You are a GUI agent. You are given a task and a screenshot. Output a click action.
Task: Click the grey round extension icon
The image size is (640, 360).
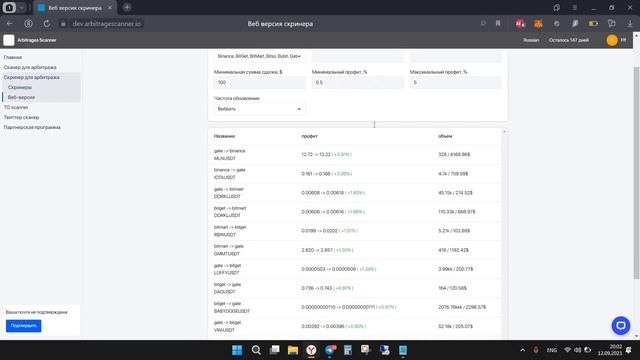[x=557, y=24]
